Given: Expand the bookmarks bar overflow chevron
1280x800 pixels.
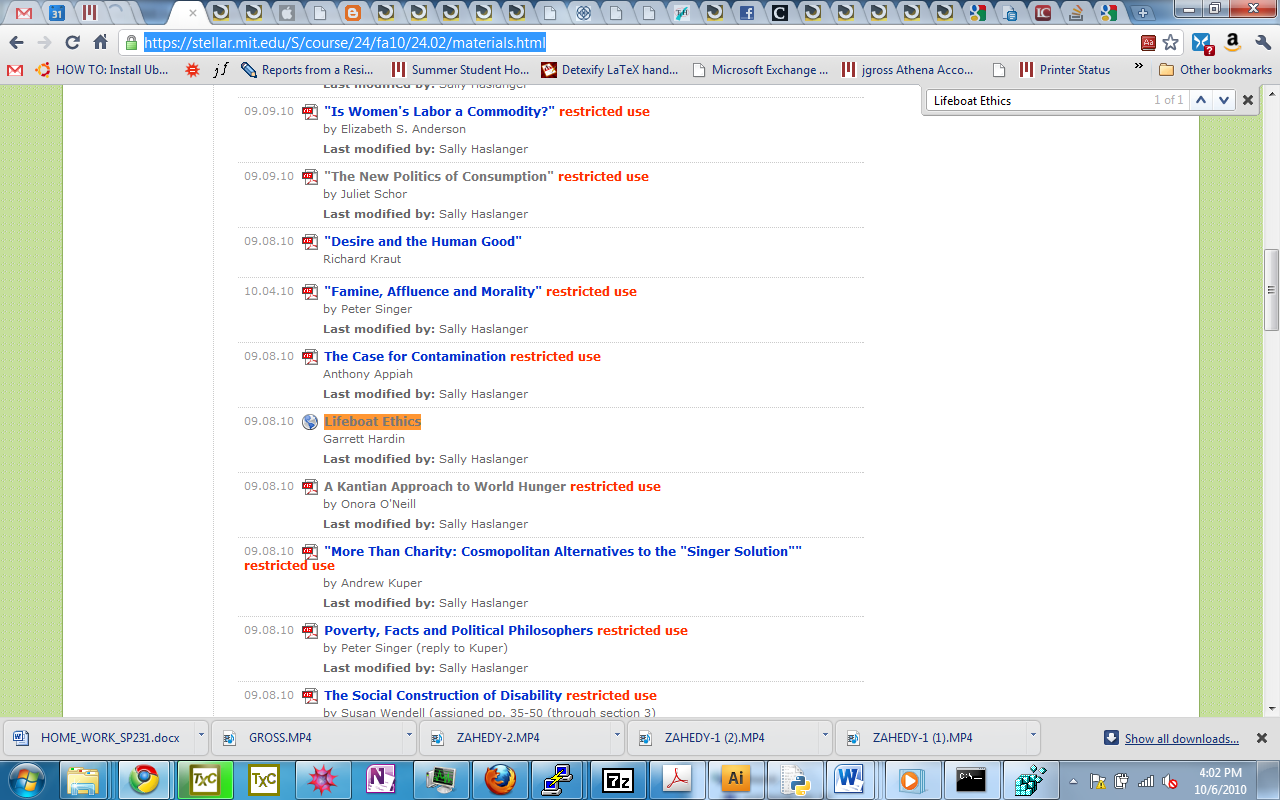Looking at the screenshot, I should 1137,69.
